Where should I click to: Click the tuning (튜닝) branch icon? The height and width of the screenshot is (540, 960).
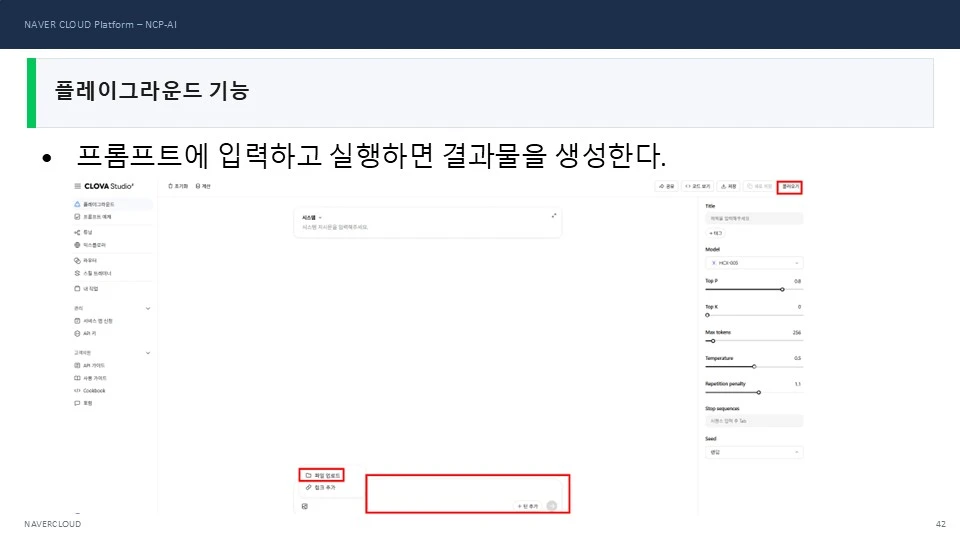tap(77, 232)
